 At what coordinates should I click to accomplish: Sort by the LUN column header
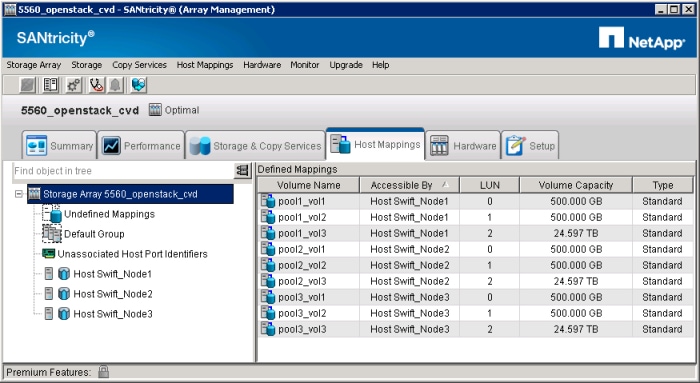click(490, 185)
